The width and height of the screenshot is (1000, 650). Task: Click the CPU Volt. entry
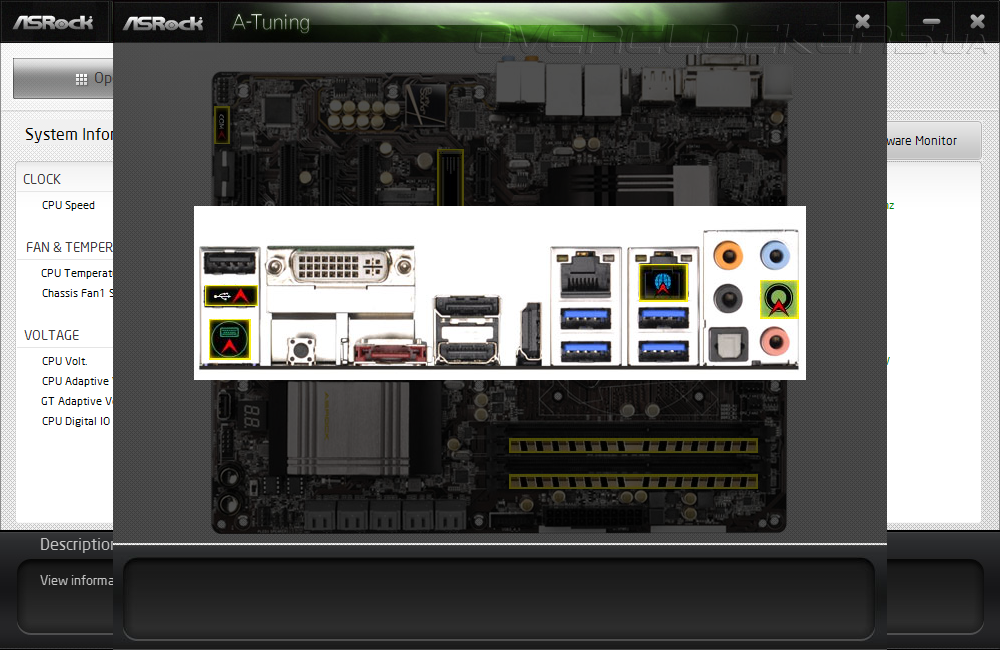point(64,361)
